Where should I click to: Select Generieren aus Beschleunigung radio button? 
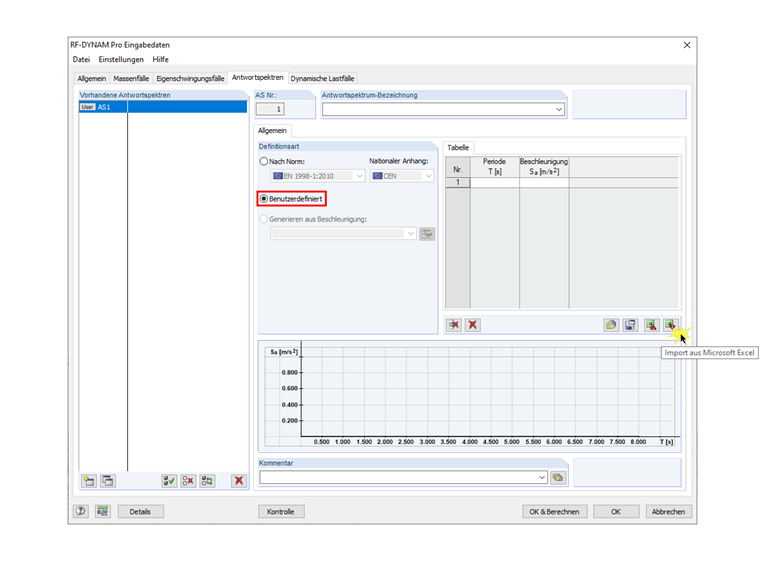[x=264, y=219]
